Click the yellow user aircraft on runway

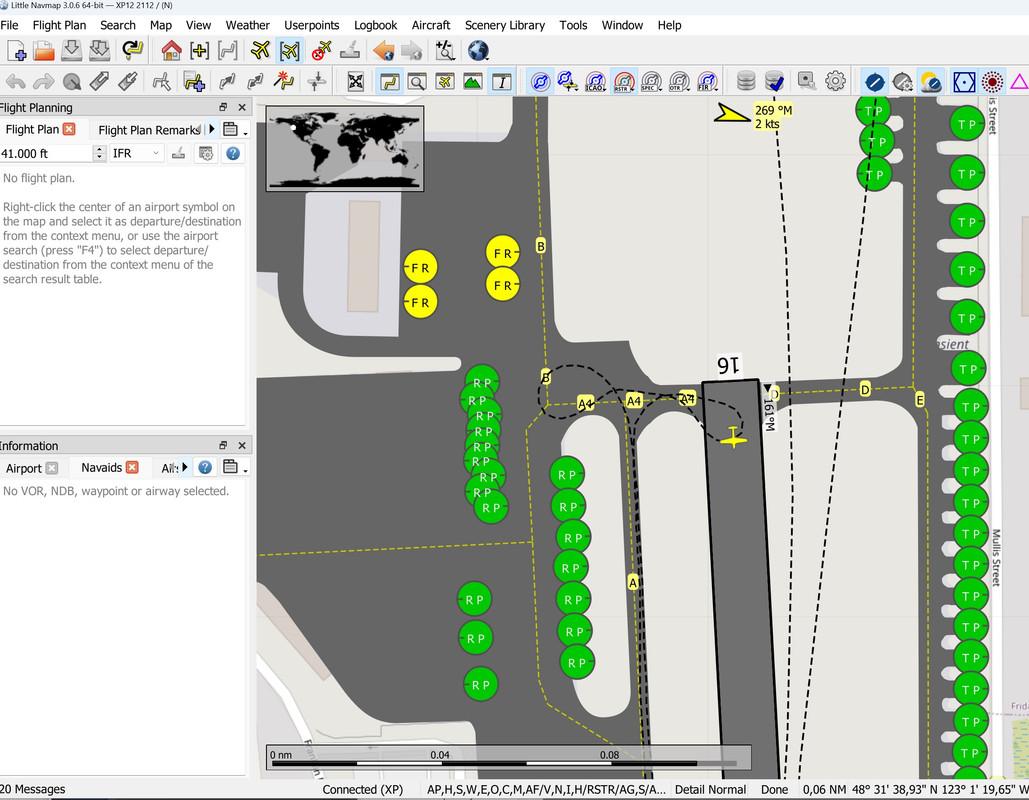tap(733, 437)
